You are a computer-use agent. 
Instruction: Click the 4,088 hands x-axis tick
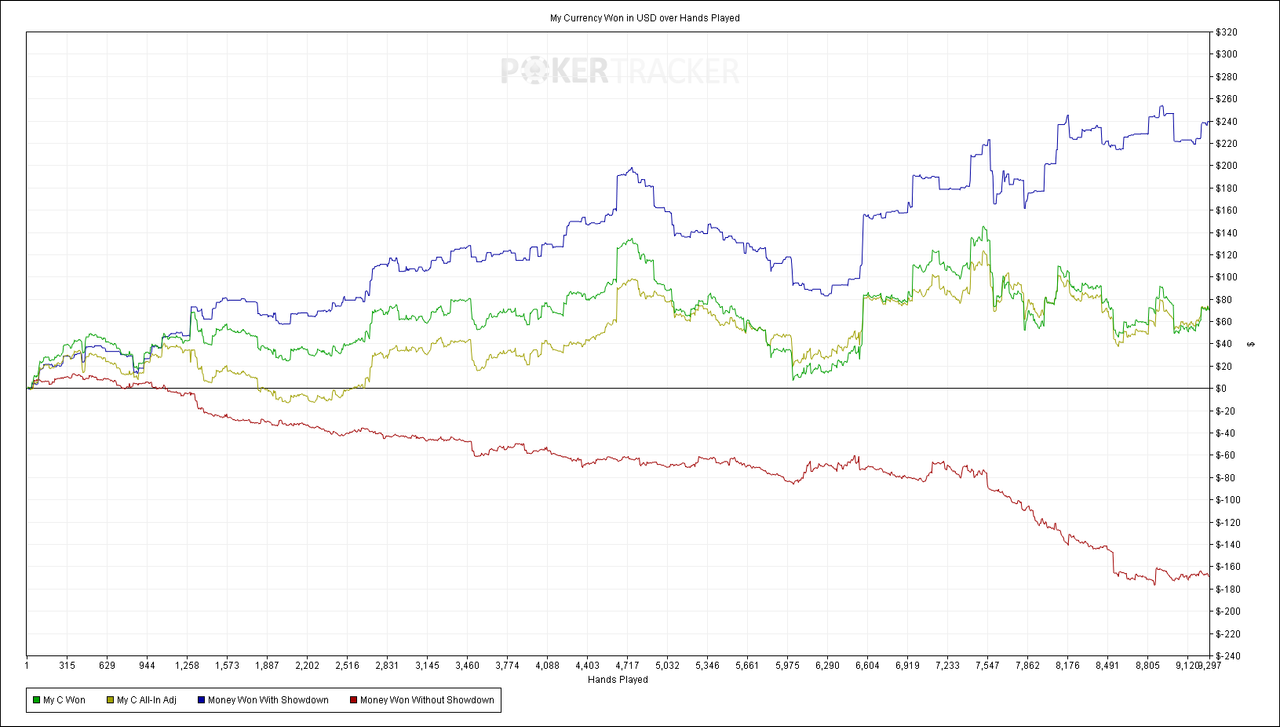coord(547,665)
